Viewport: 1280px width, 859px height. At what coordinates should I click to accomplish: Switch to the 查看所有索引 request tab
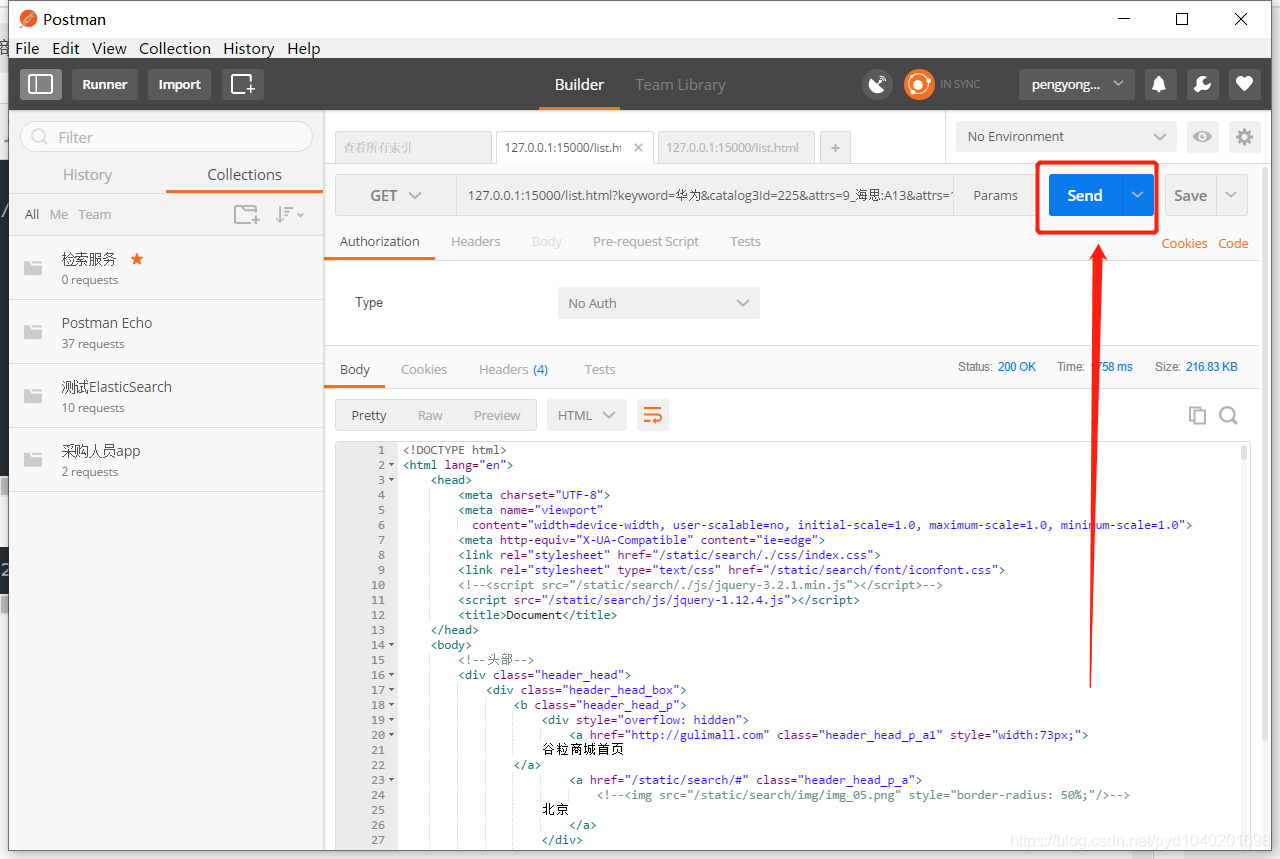[413, 147]
